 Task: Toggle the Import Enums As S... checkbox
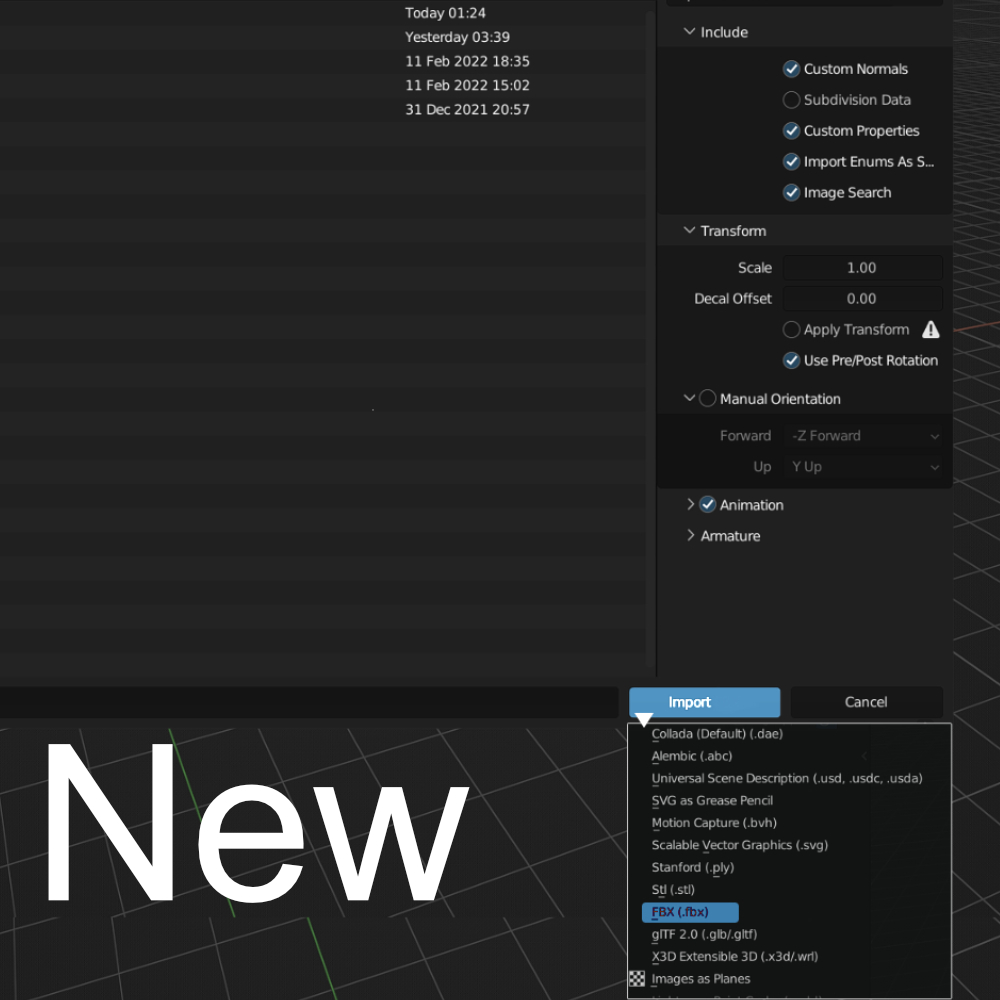click(x=791, y=161)
